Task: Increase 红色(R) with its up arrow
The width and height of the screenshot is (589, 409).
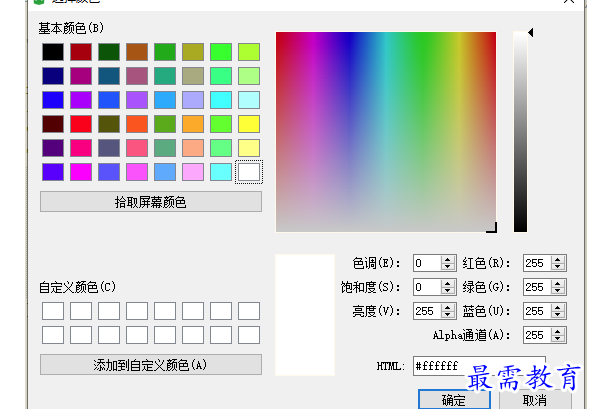Action: click(x=558, y=260)
